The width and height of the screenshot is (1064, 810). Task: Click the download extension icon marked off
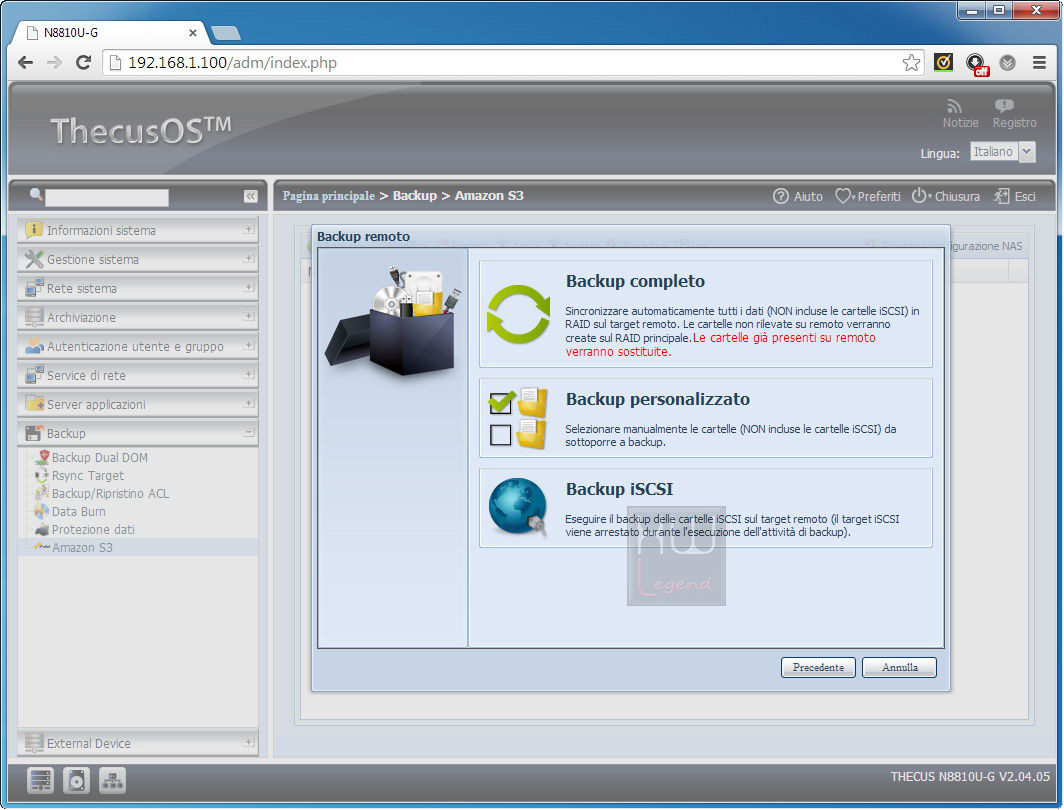[x=976, y=64]
